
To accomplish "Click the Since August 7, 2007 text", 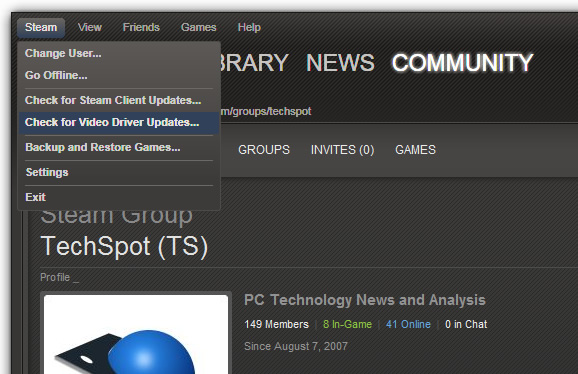I will click(296, 346).
